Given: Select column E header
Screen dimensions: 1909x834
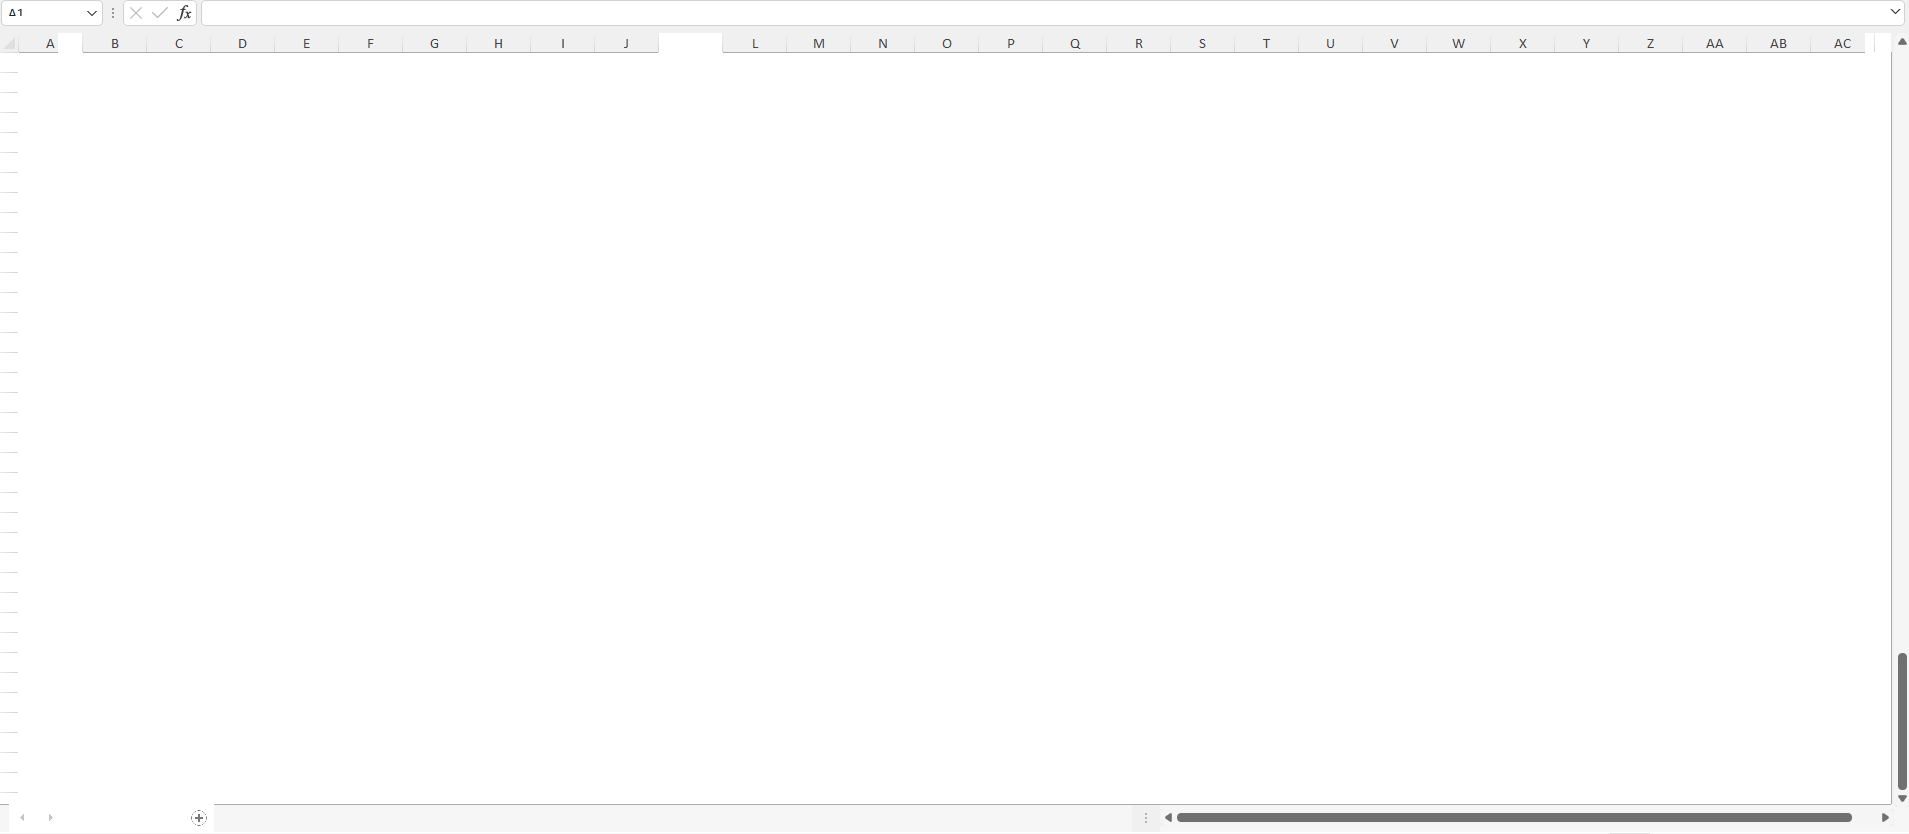Looking at the screenshot, I should coord(307,43).
